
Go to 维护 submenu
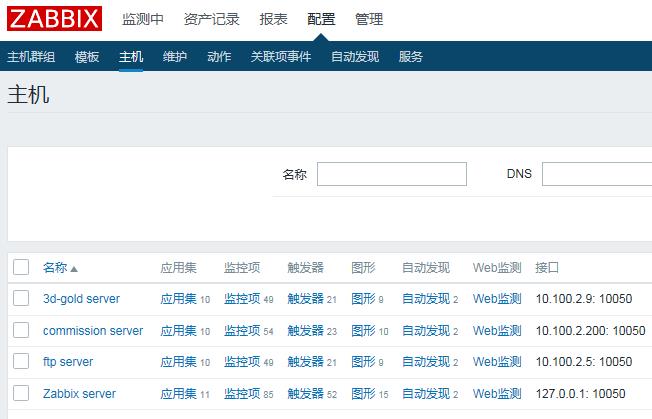175,57
